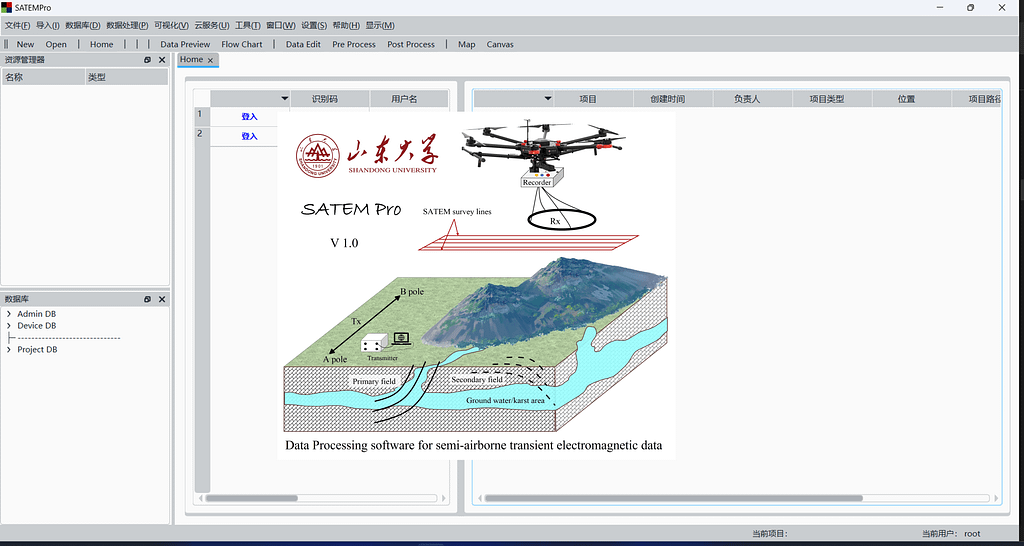This screenshot has width=1024, height=546.
Task: Click the first 登入 link in row 1
Action: tap(249, 117)
